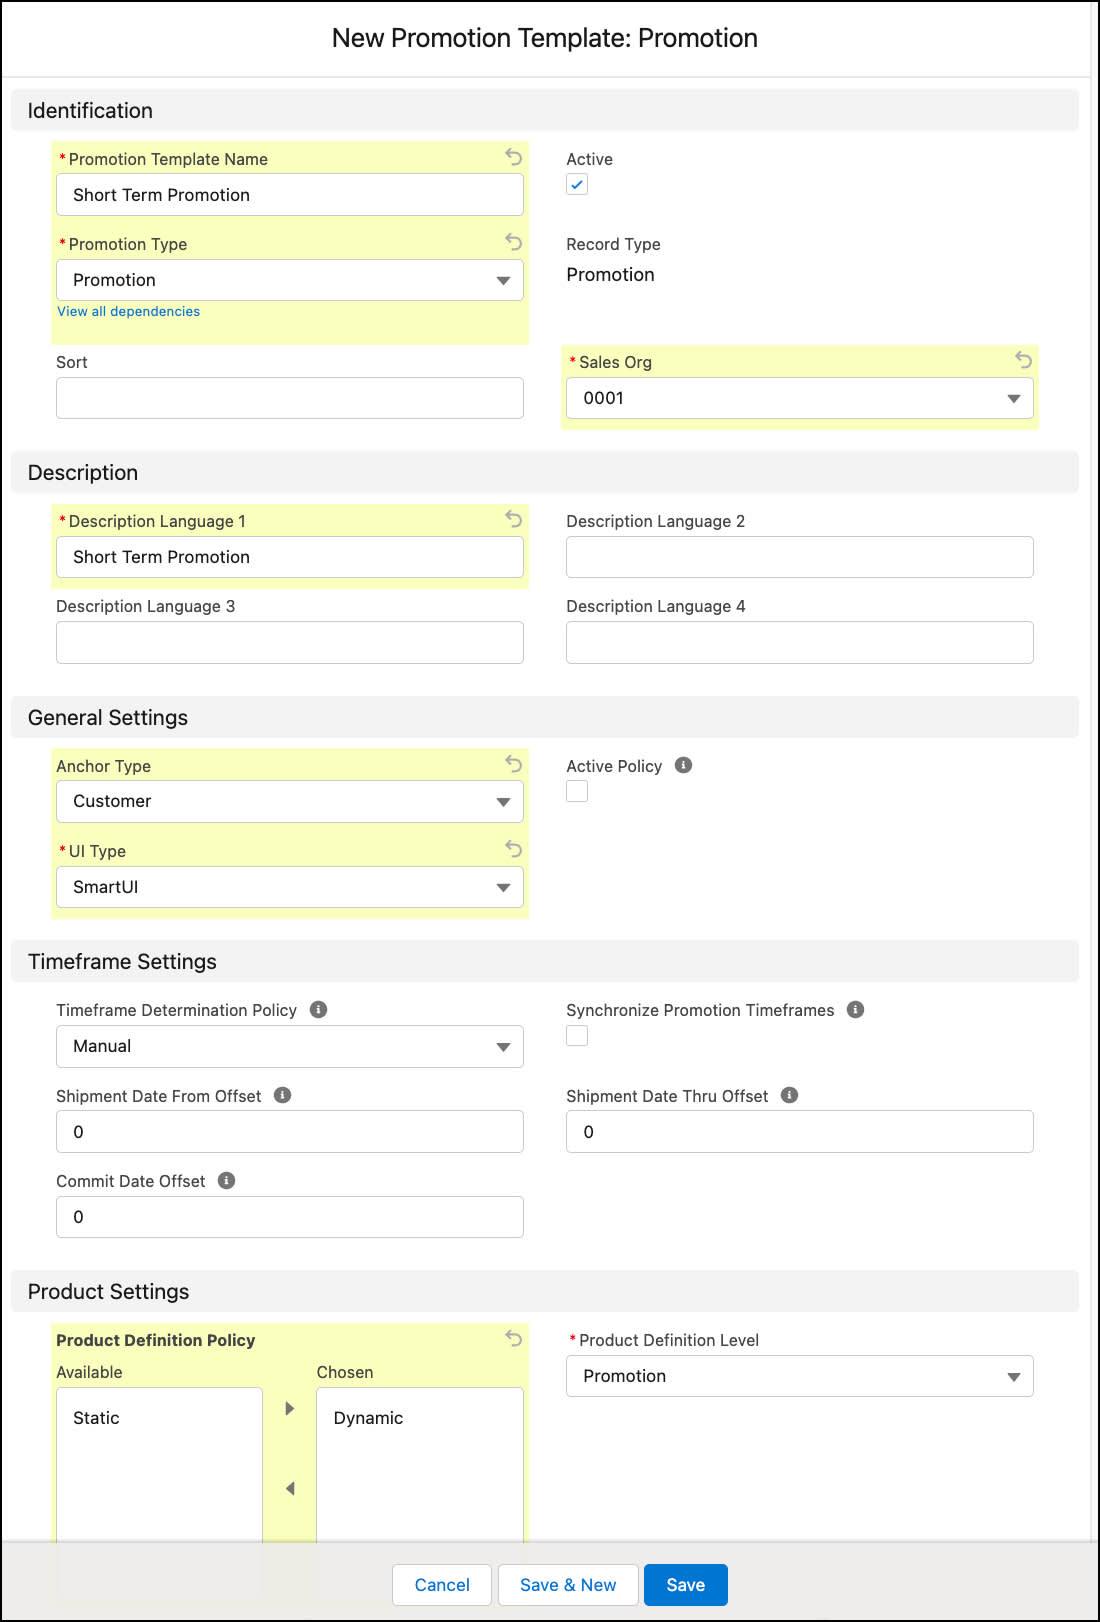This screenshot has height=1622, width=1100.
Task: Revert the Description Language 1 change
Action: tap(513, 520)
